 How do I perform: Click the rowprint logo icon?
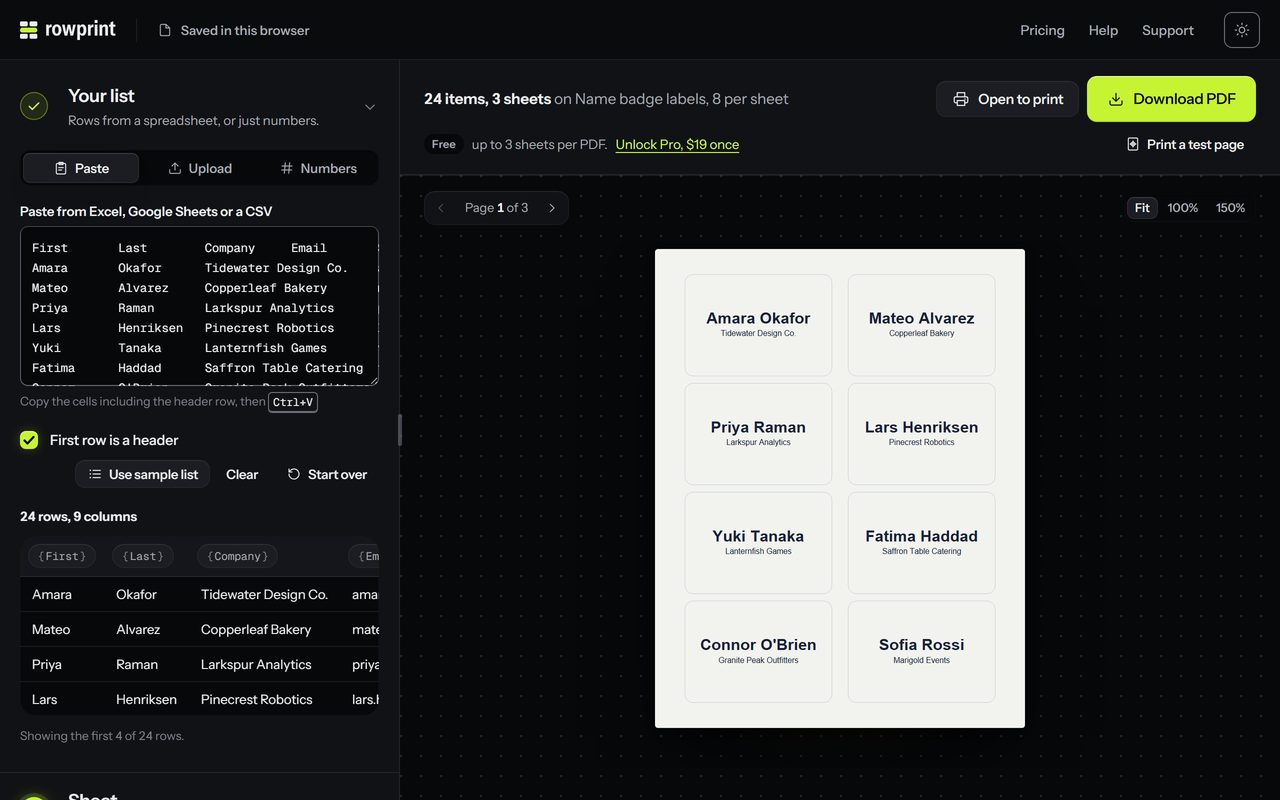tap(28, 30)
